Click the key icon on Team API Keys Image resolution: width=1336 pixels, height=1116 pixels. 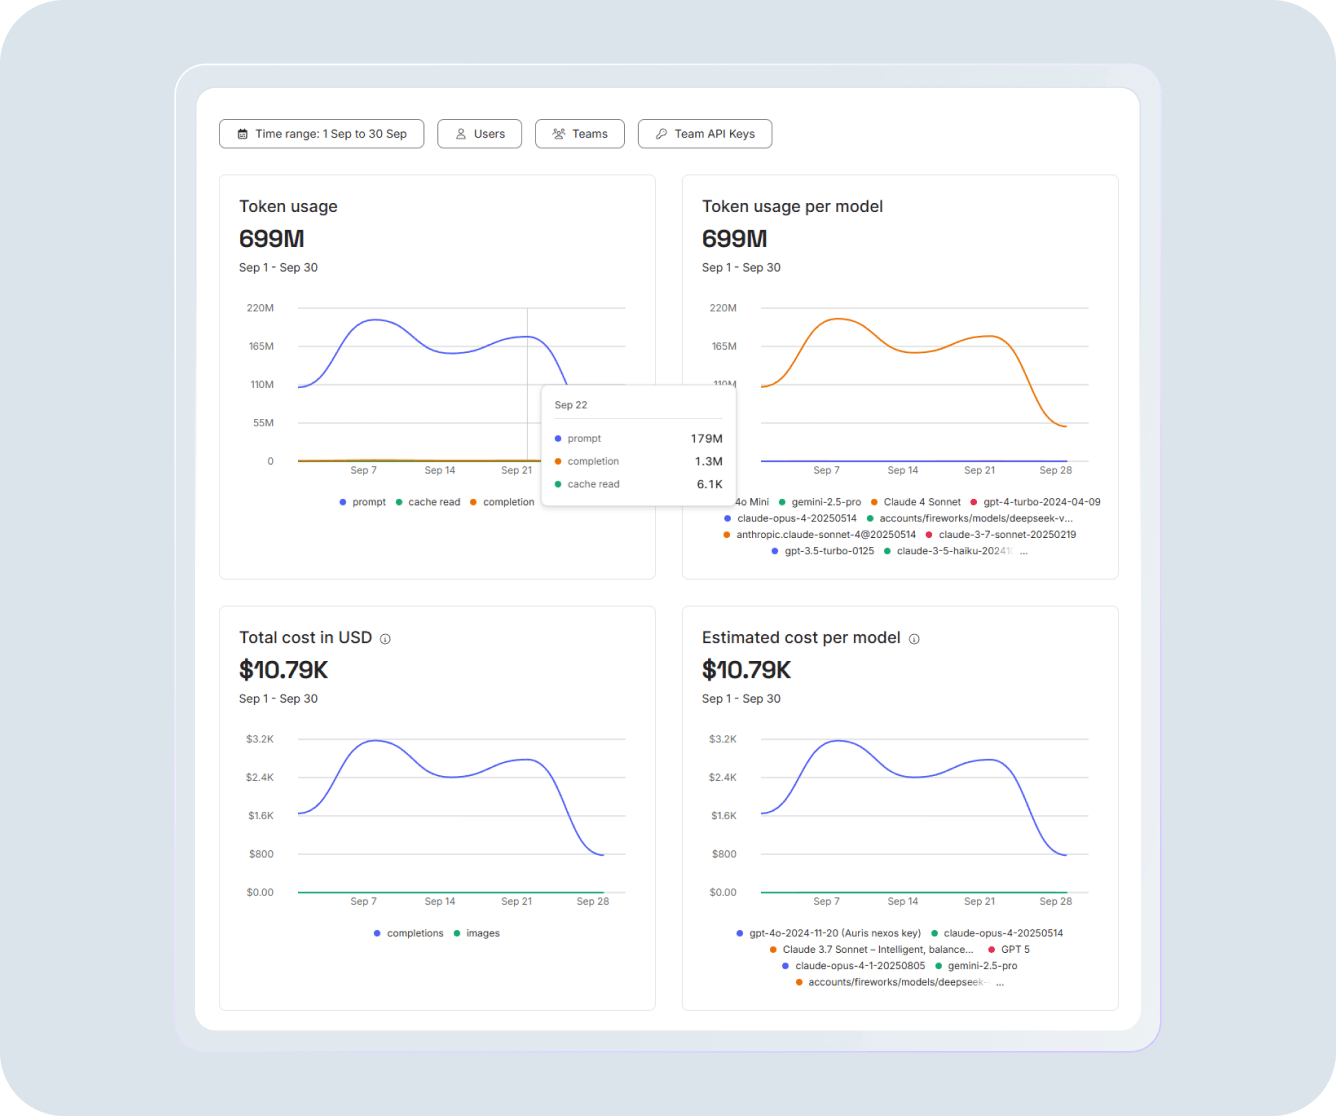660,133
